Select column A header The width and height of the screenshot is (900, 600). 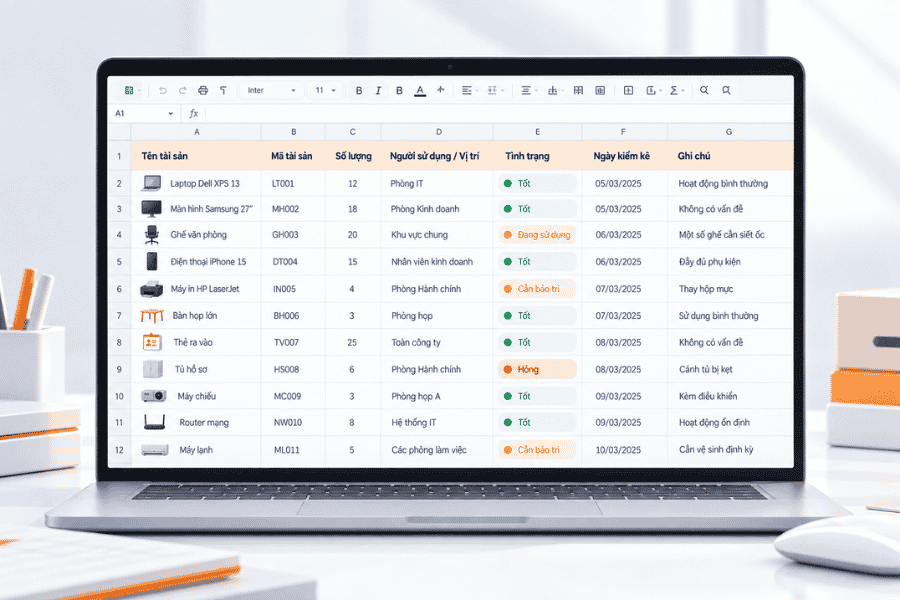click(196, 132)
